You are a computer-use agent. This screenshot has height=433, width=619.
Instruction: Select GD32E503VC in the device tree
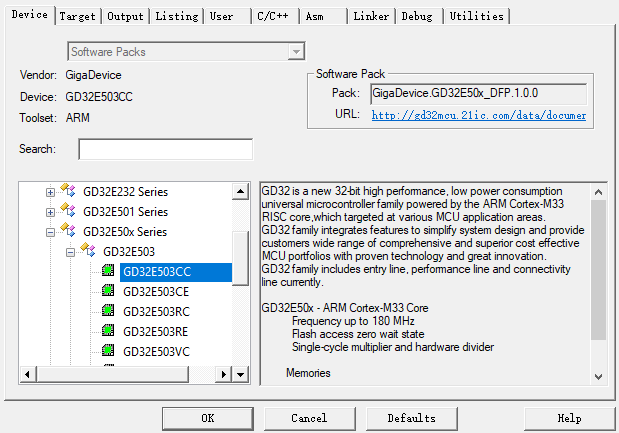point(156,352)
